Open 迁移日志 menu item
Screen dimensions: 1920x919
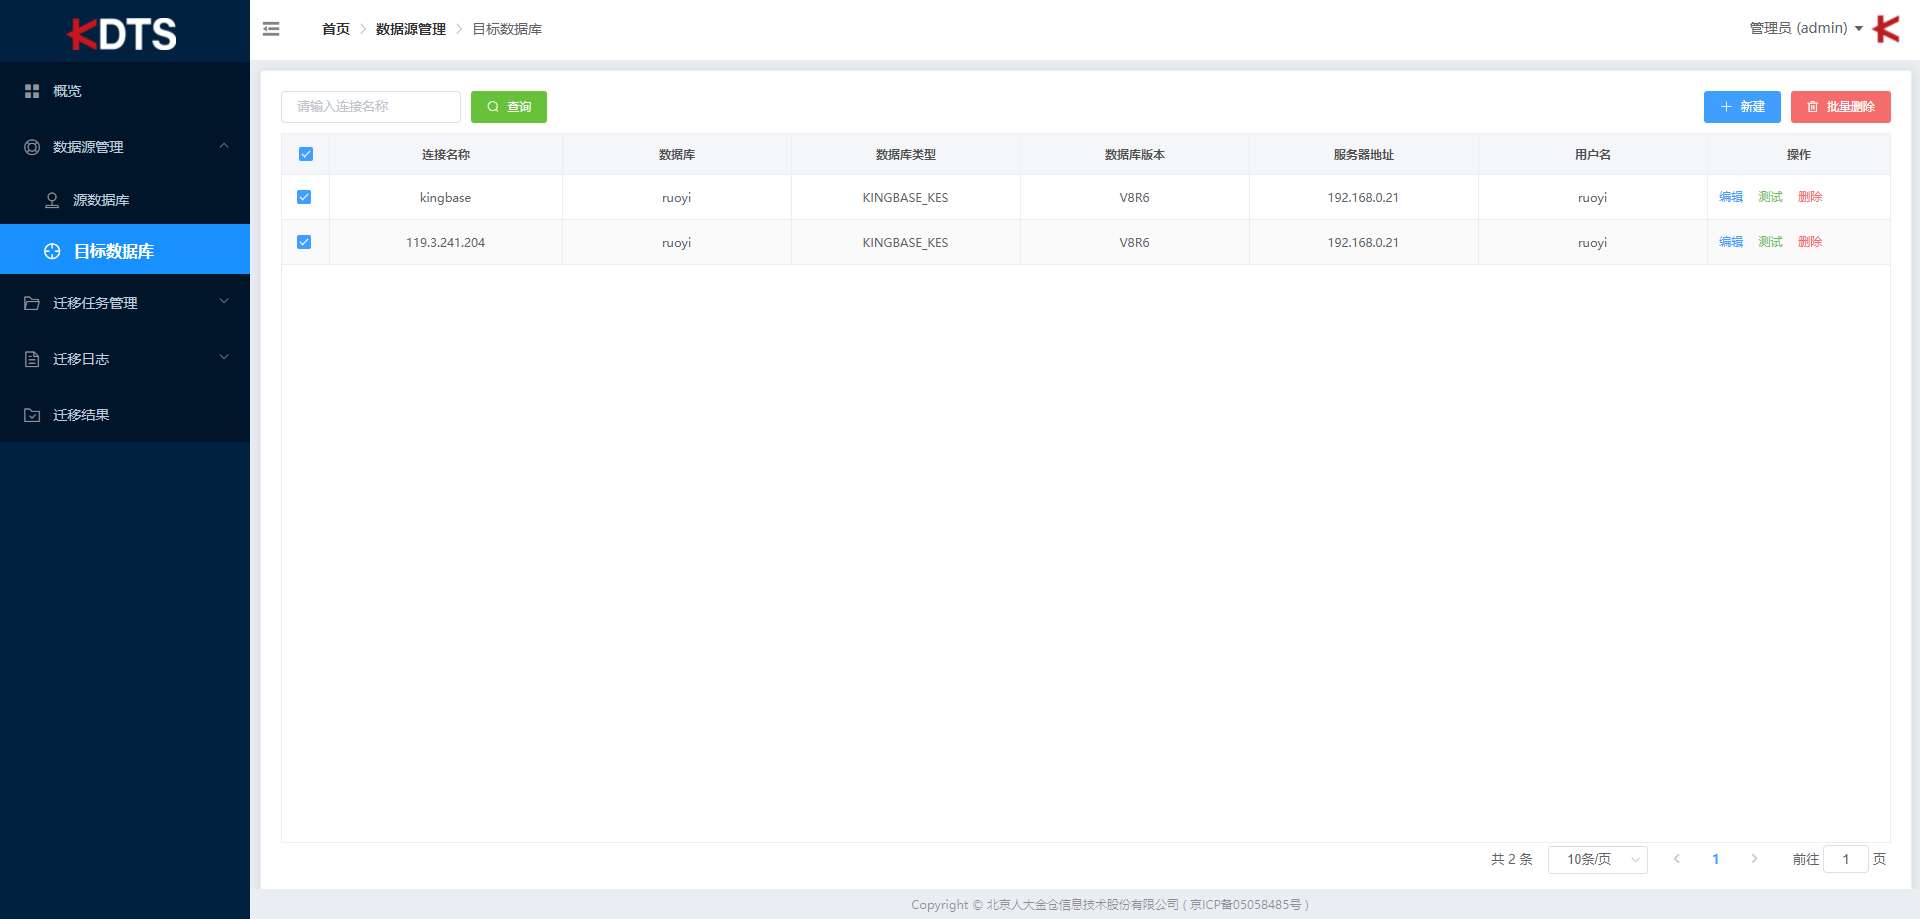[125, 359]
